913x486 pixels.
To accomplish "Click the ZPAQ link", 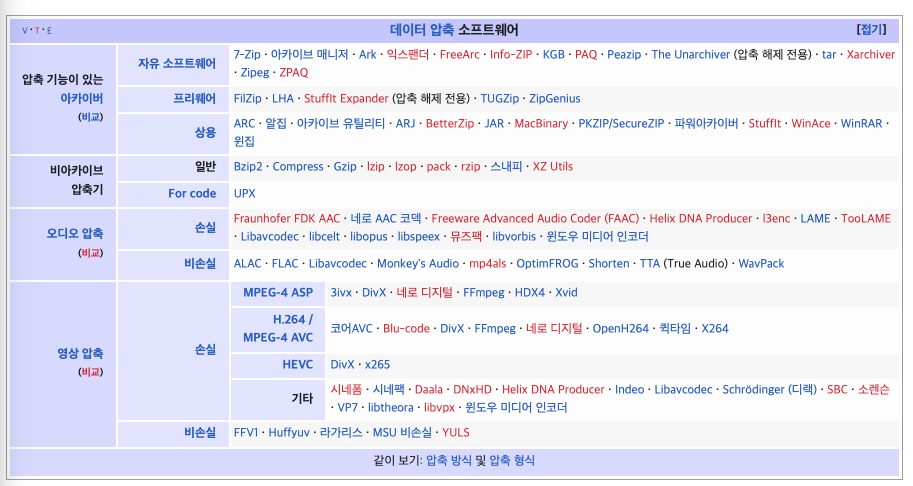I will [293, 72].
